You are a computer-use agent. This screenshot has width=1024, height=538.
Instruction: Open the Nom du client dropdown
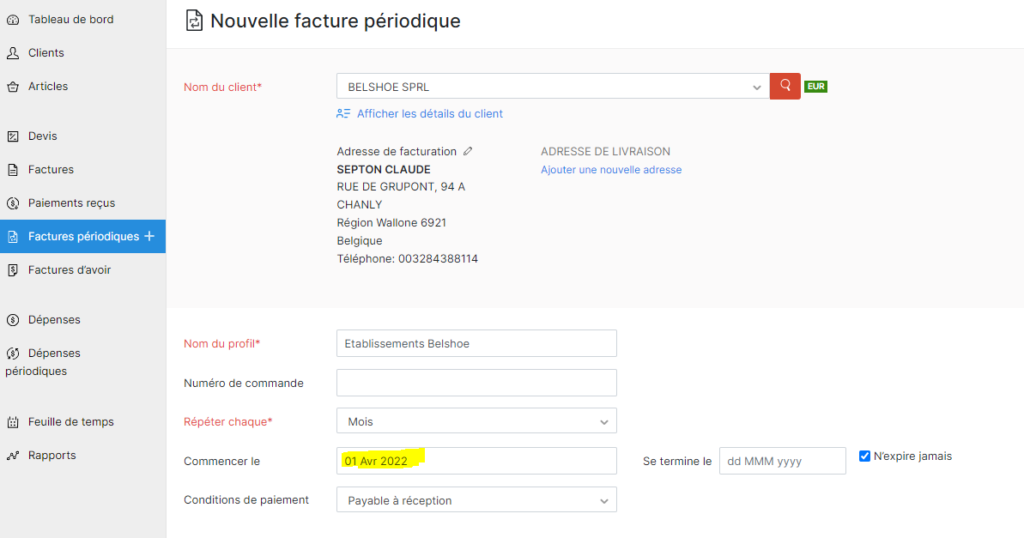pos(552,86)
